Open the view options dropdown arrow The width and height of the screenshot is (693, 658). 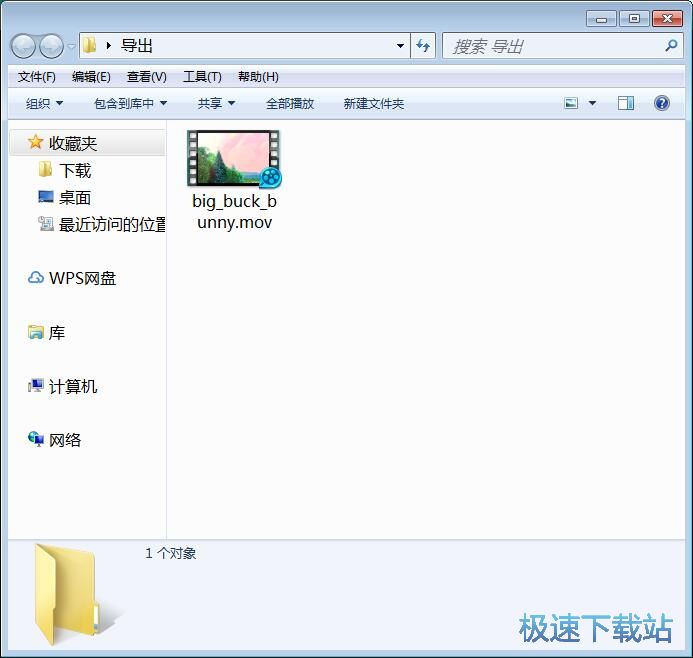coord(592,103)
